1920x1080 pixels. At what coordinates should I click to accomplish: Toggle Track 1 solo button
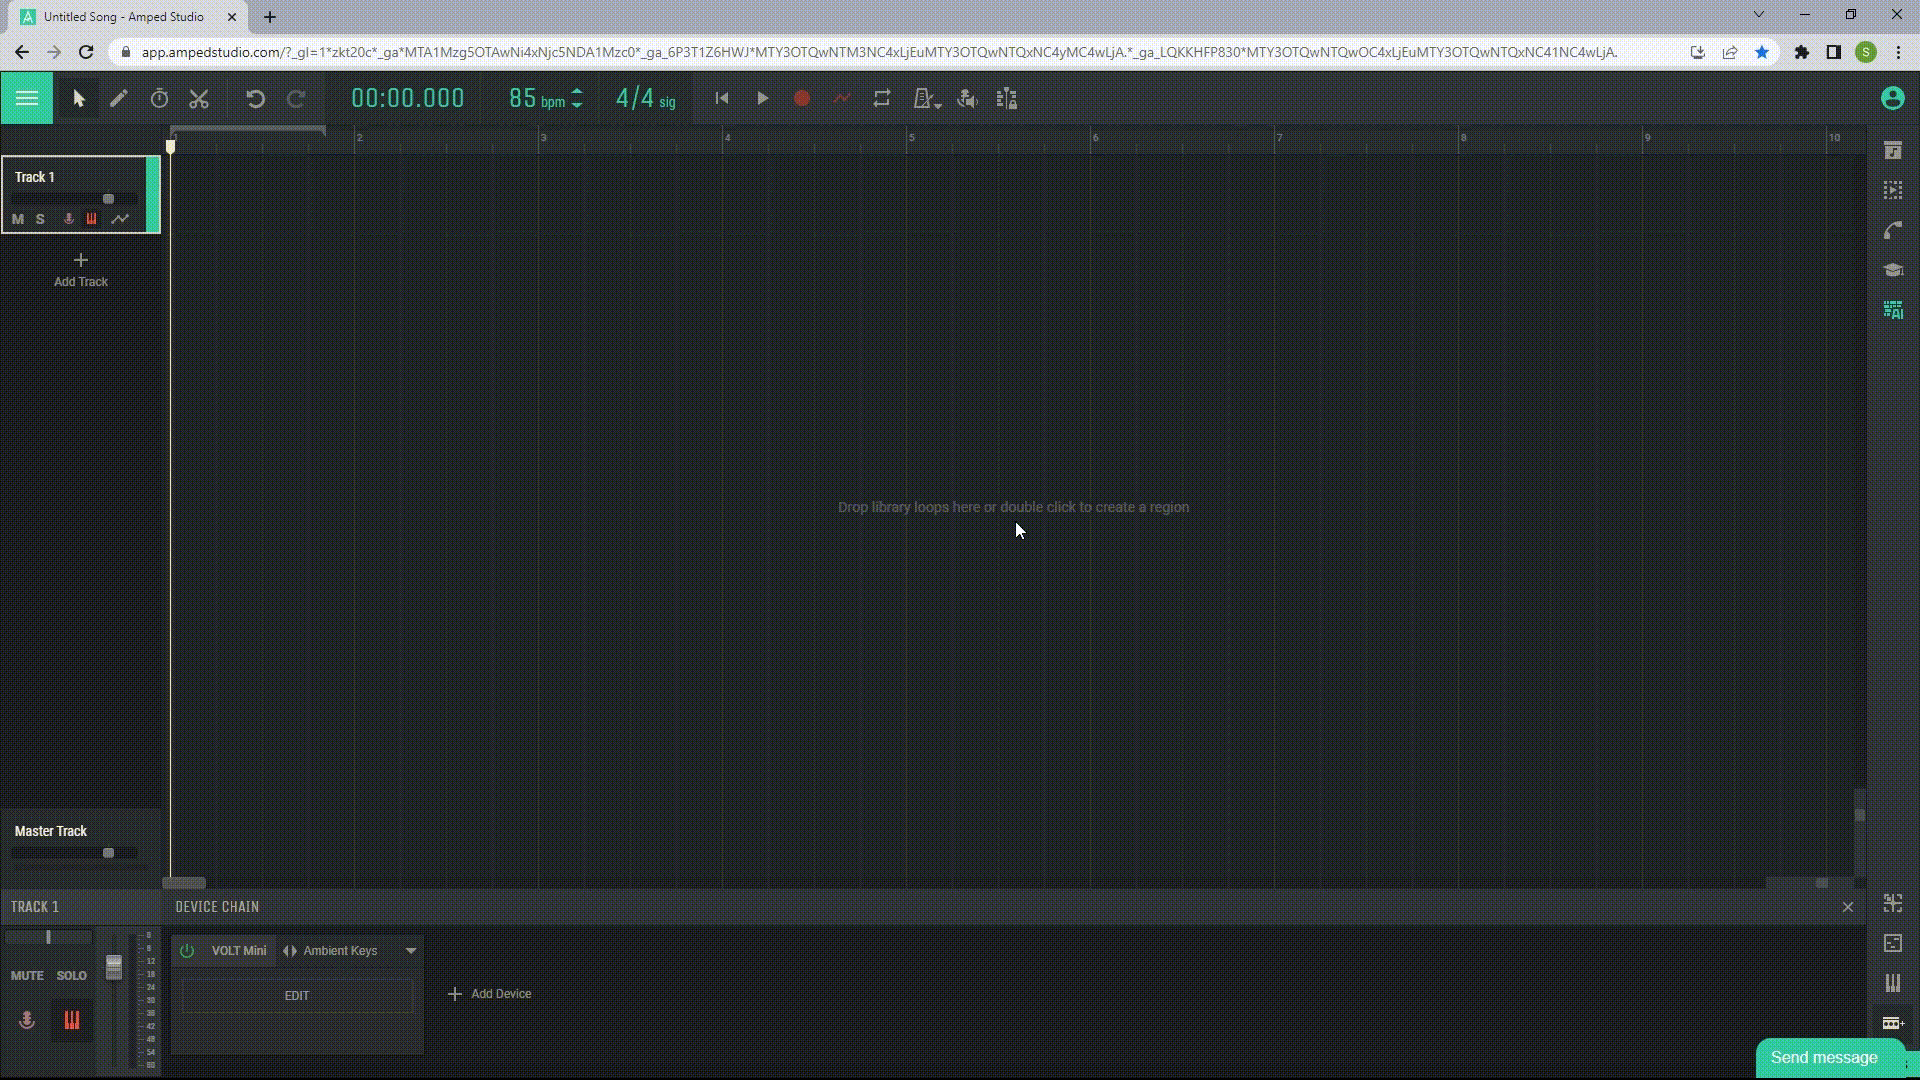40,219
